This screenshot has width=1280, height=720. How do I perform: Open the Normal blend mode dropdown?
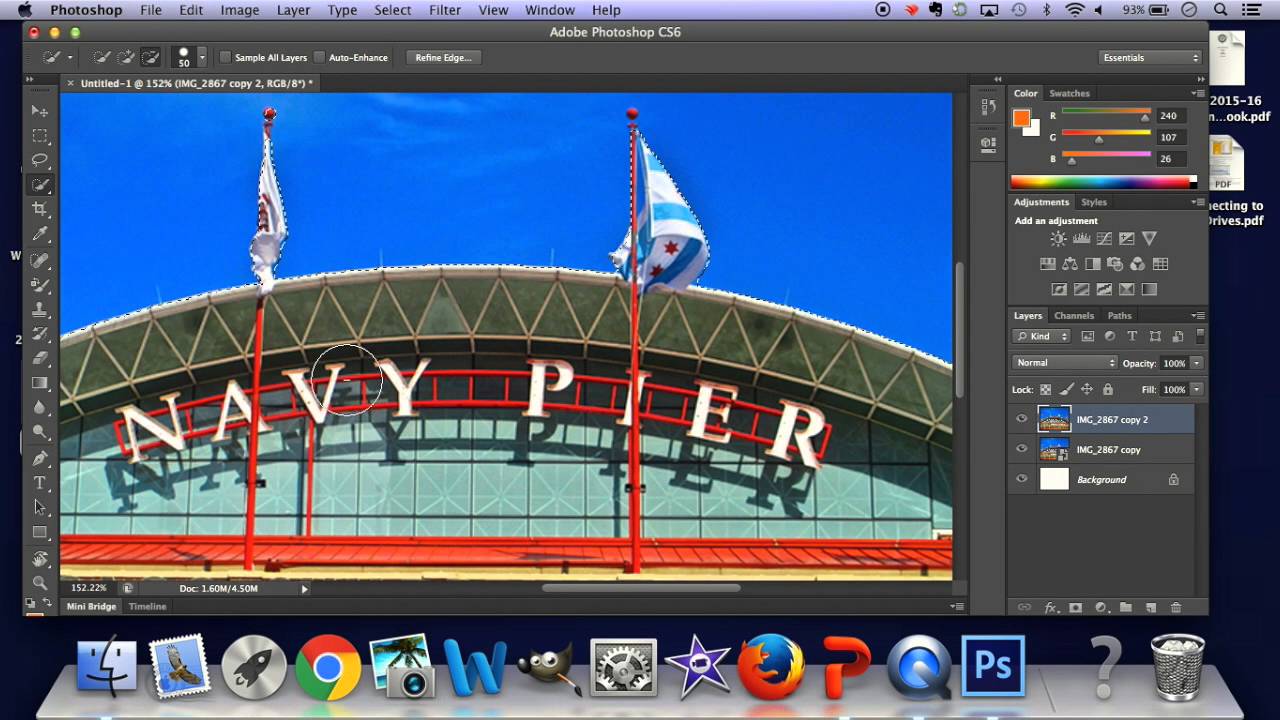point(1064,363)
